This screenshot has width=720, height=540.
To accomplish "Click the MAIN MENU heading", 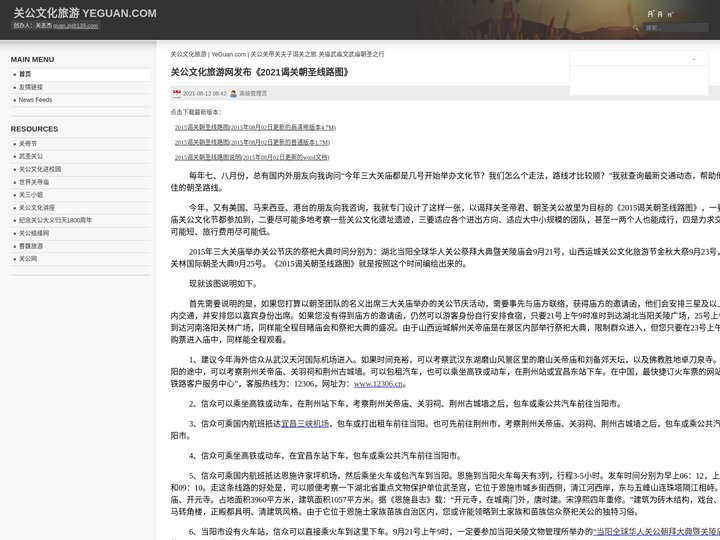I will [32, 60].
